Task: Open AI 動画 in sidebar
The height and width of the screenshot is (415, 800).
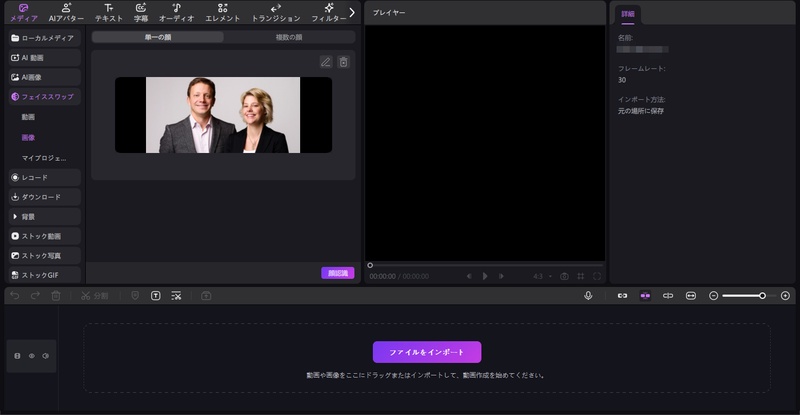Action: click(x=45, y=58)
